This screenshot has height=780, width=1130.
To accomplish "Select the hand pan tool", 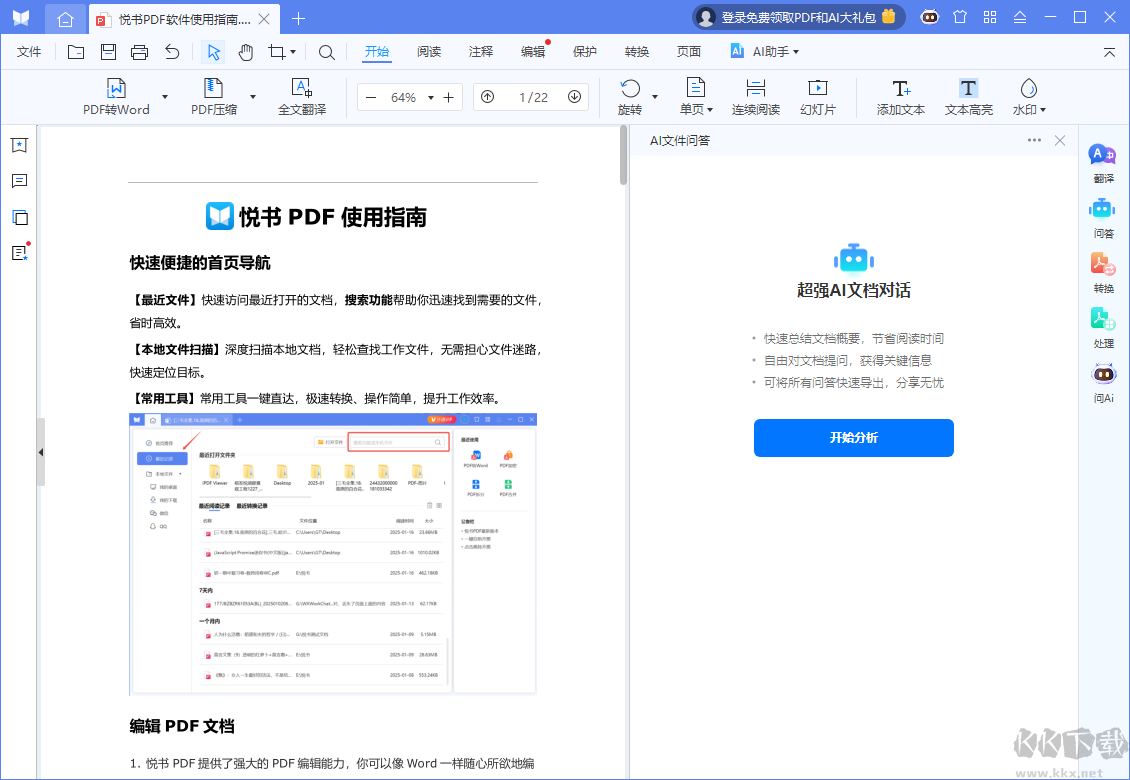I will (245, 52).
